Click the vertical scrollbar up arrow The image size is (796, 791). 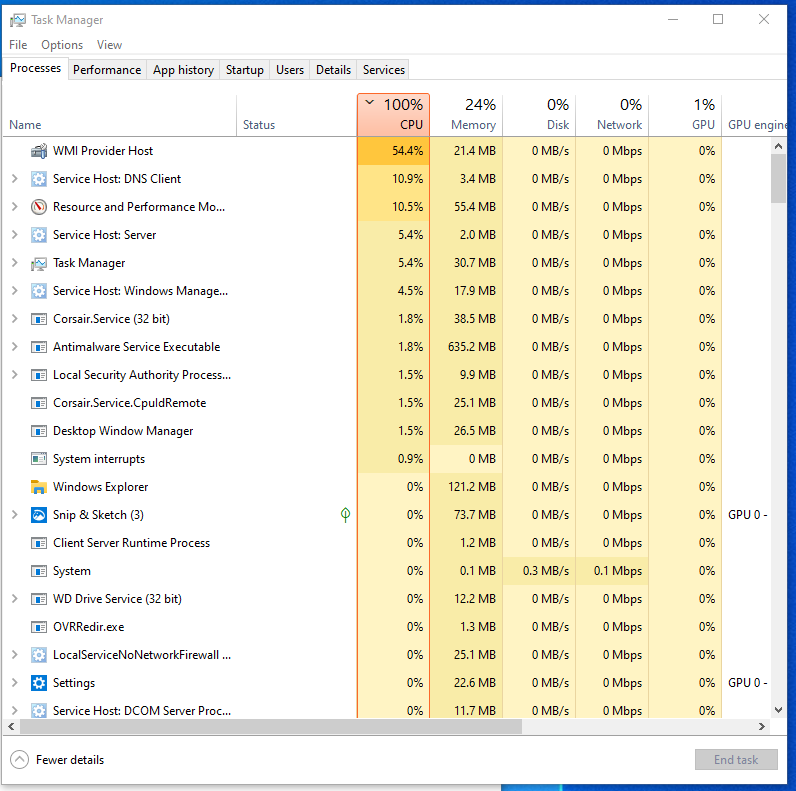778,146
